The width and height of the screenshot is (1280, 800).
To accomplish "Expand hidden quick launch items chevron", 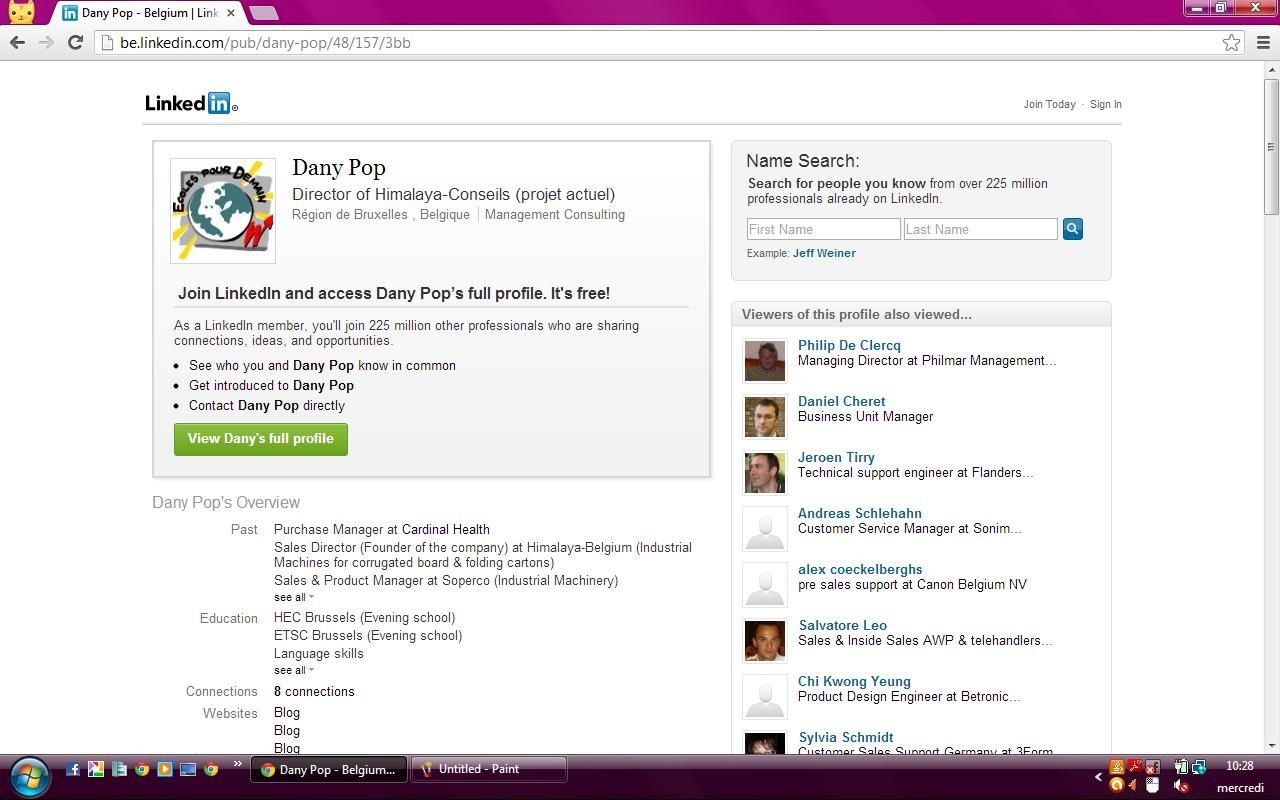I will (238, 764).
